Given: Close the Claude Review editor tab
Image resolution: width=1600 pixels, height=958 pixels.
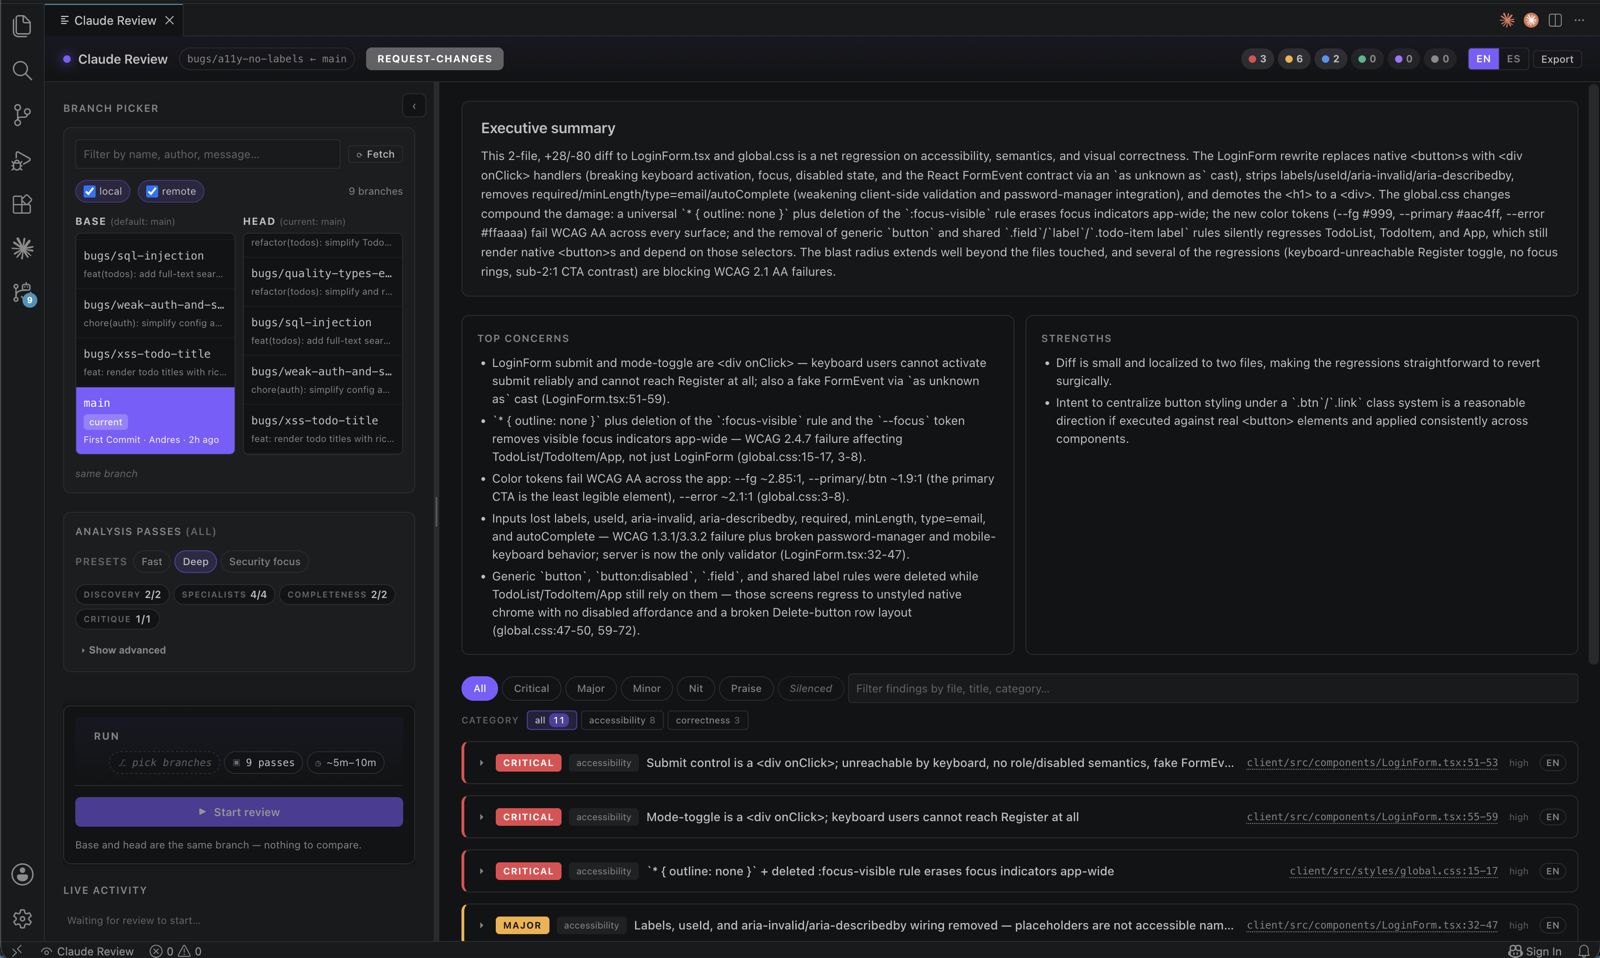Looking at the screenshot, I should (170, 20).
